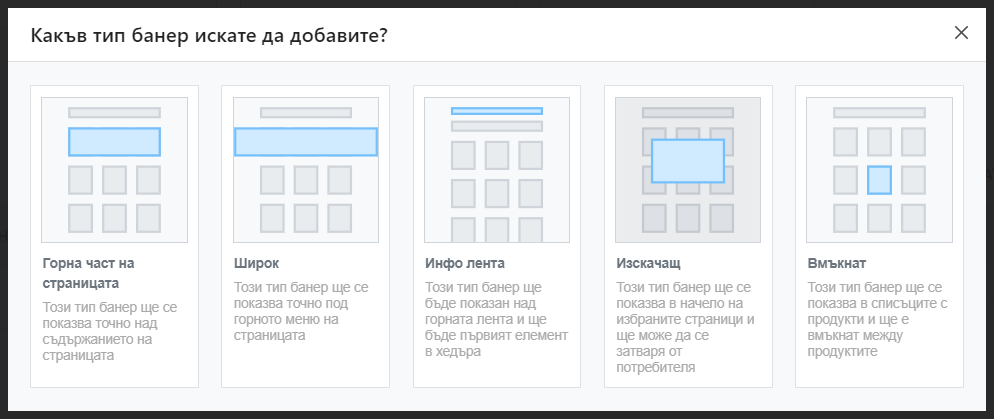Click the full-width blue bar in 'Широк' preview

(x=305, y=142)
